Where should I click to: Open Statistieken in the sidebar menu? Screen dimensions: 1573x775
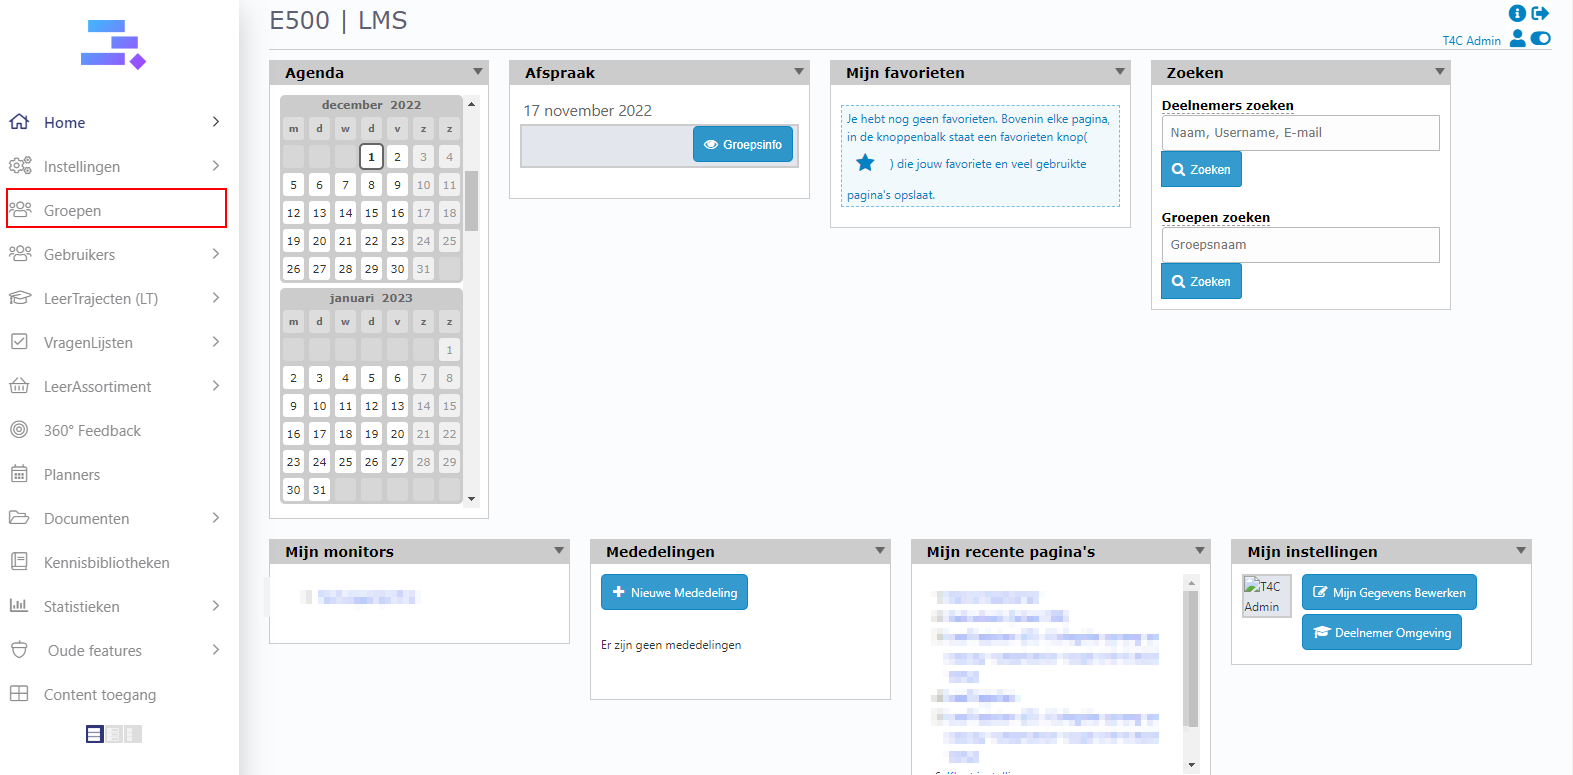click(82, 606)
